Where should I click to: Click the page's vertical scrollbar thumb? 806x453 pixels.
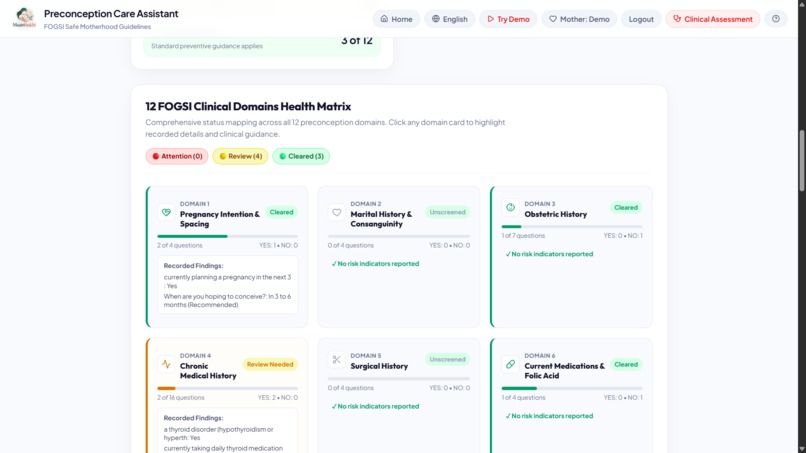(x=801, y=161)
